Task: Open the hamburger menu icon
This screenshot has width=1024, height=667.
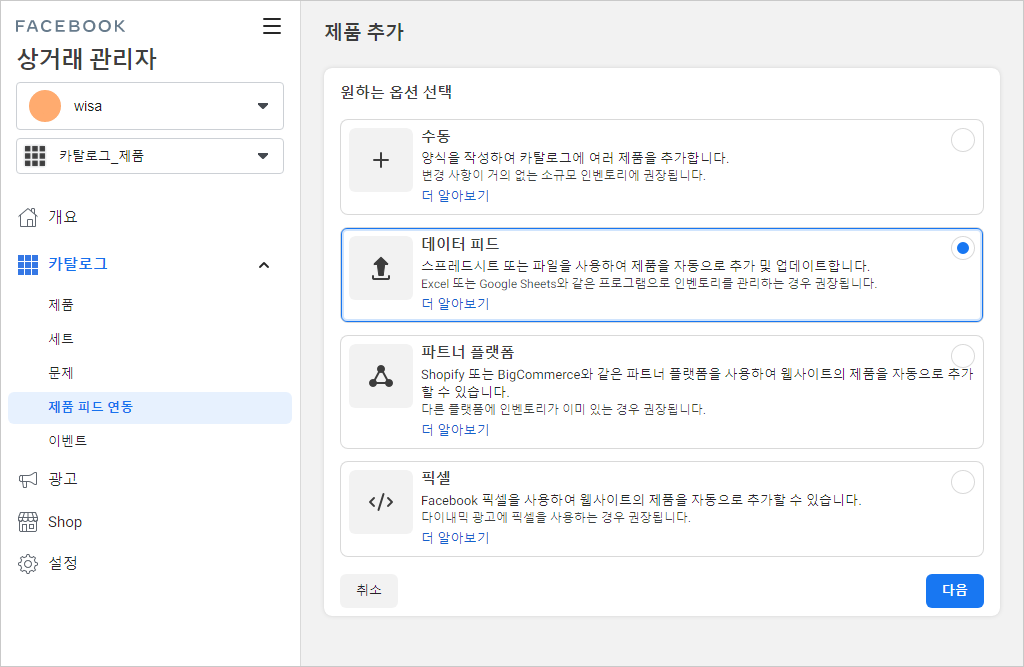Action: [272, 26]
